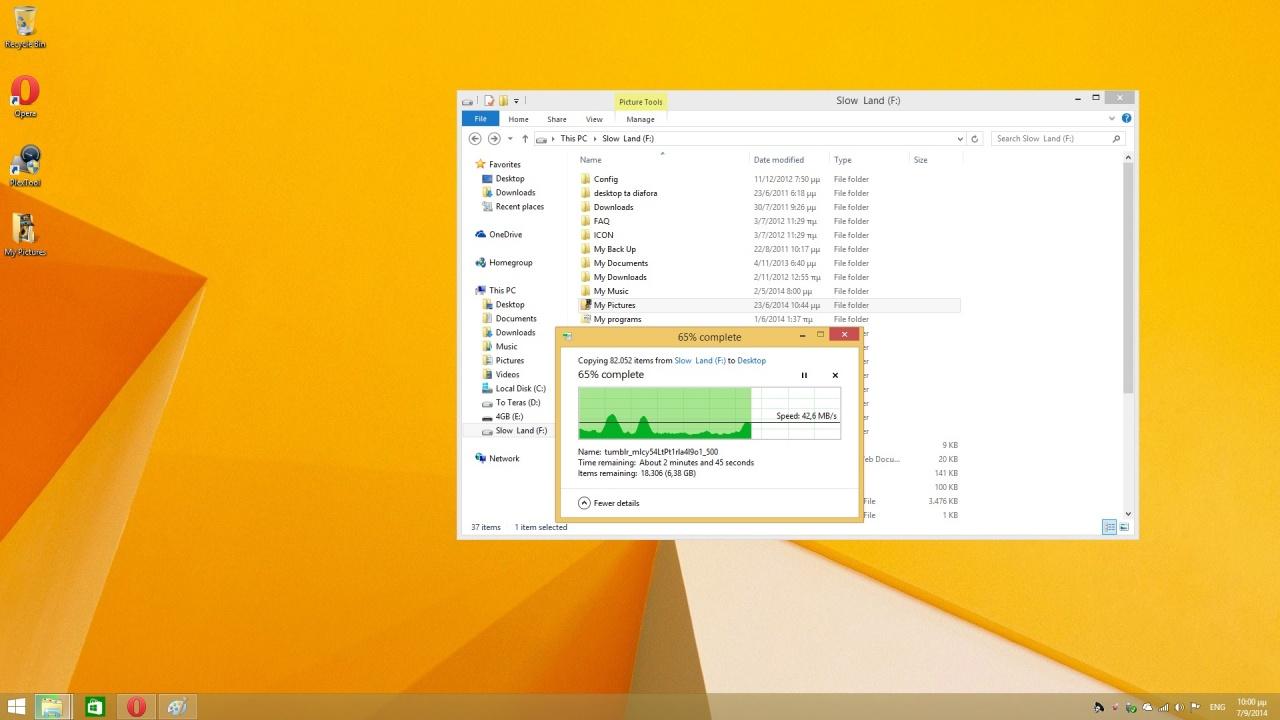Open the address bar history dropdown
This screenshot has width=1280, height=720.
click(x=960, y=139)
